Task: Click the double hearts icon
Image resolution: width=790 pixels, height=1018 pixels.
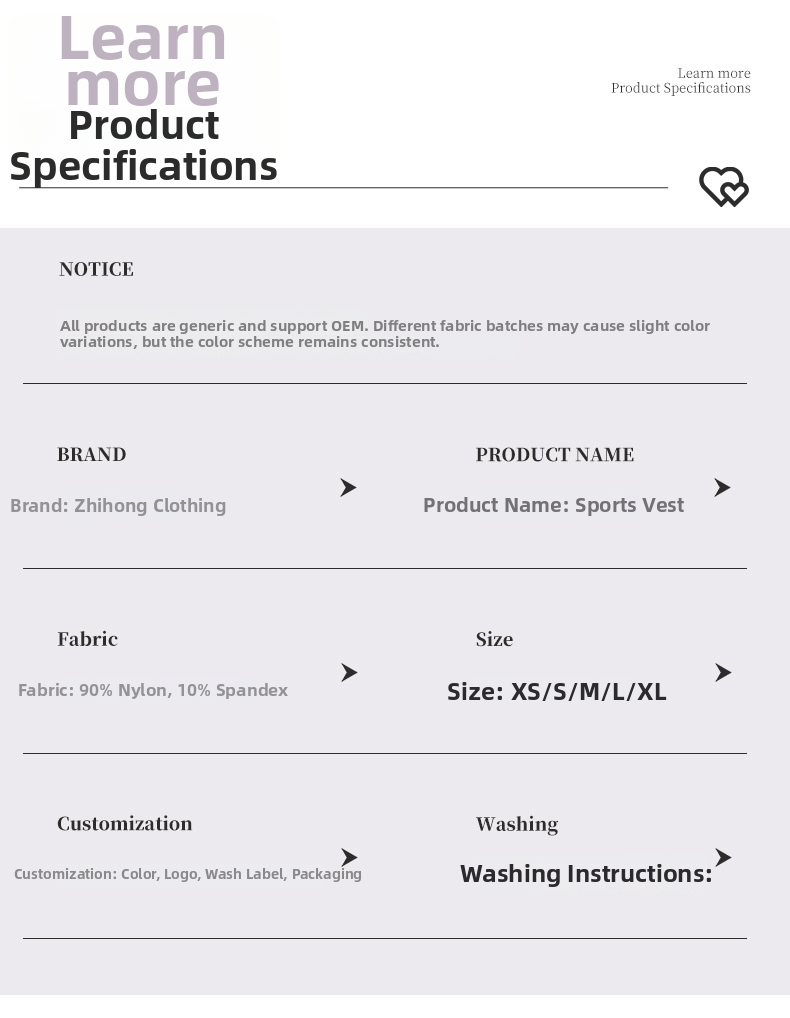Action: [x=724, y=187]
